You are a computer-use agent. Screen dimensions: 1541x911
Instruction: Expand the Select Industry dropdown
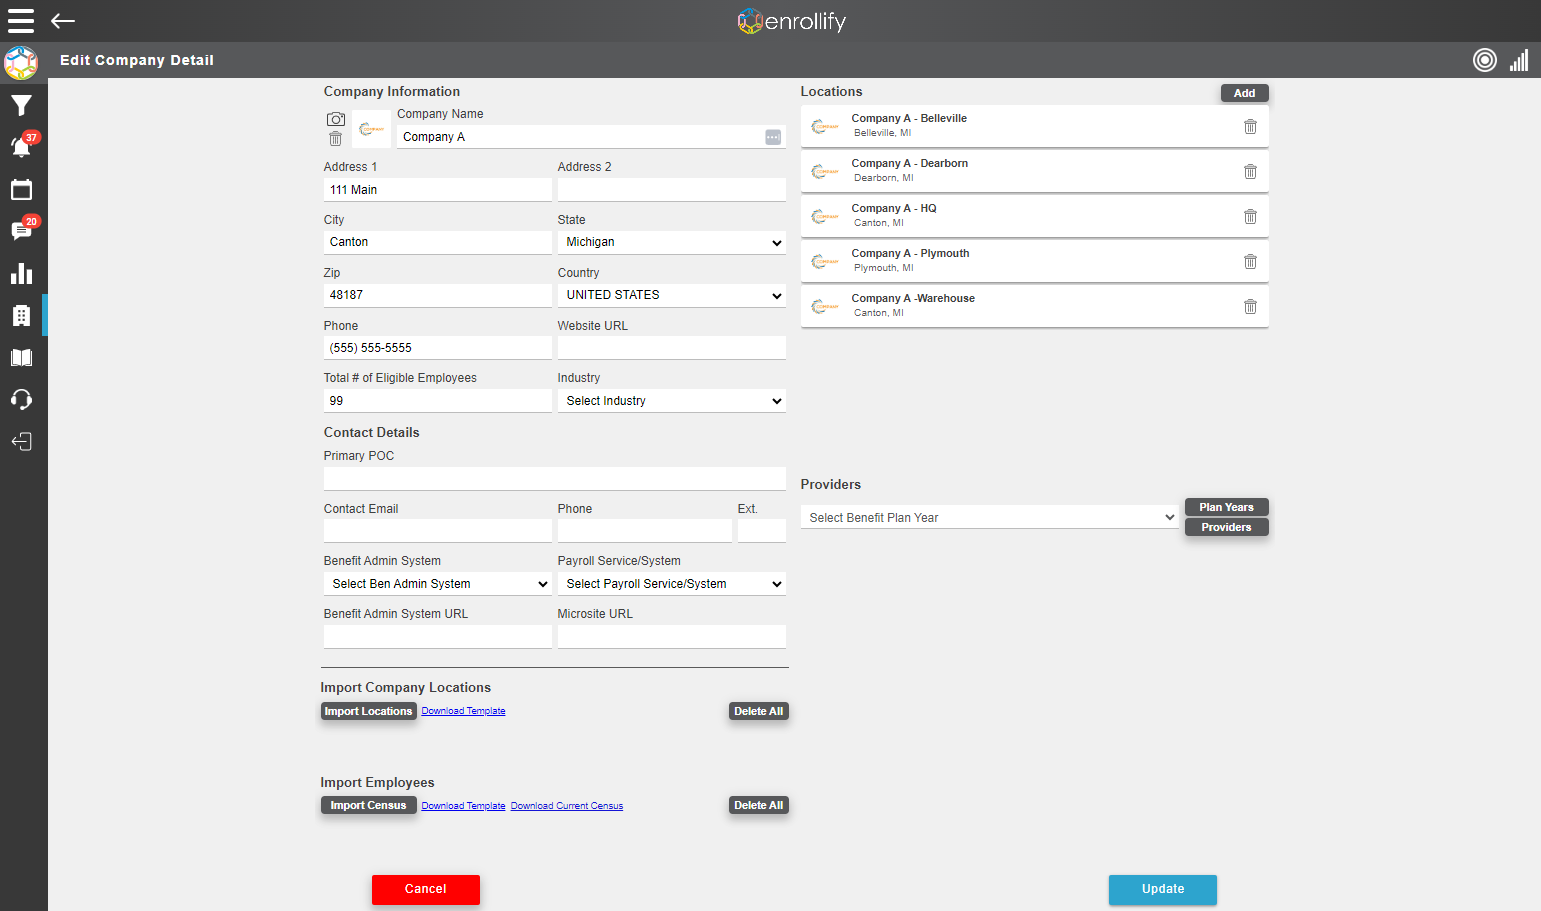click(672, 401)
